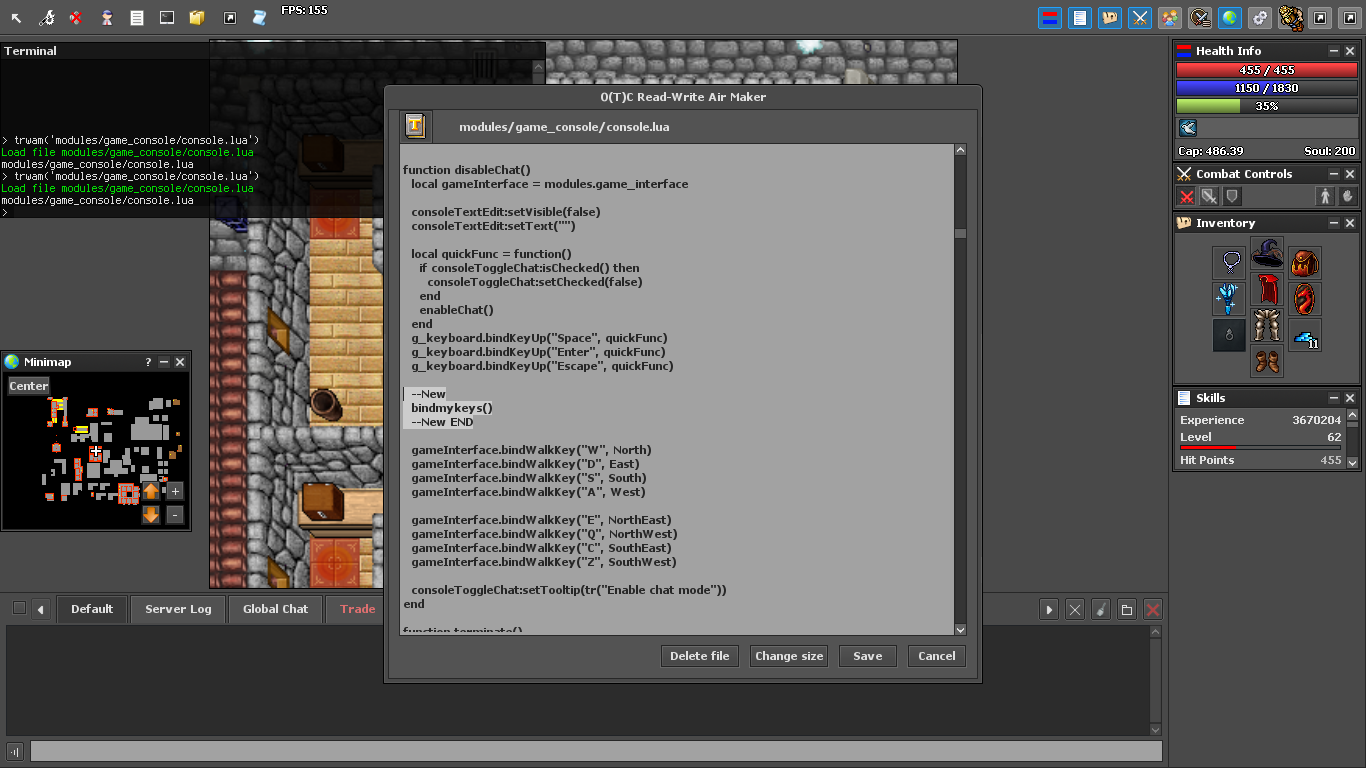Click the wizard hat head slot
Screen dimensions: 1366x768
[1267, 254]
